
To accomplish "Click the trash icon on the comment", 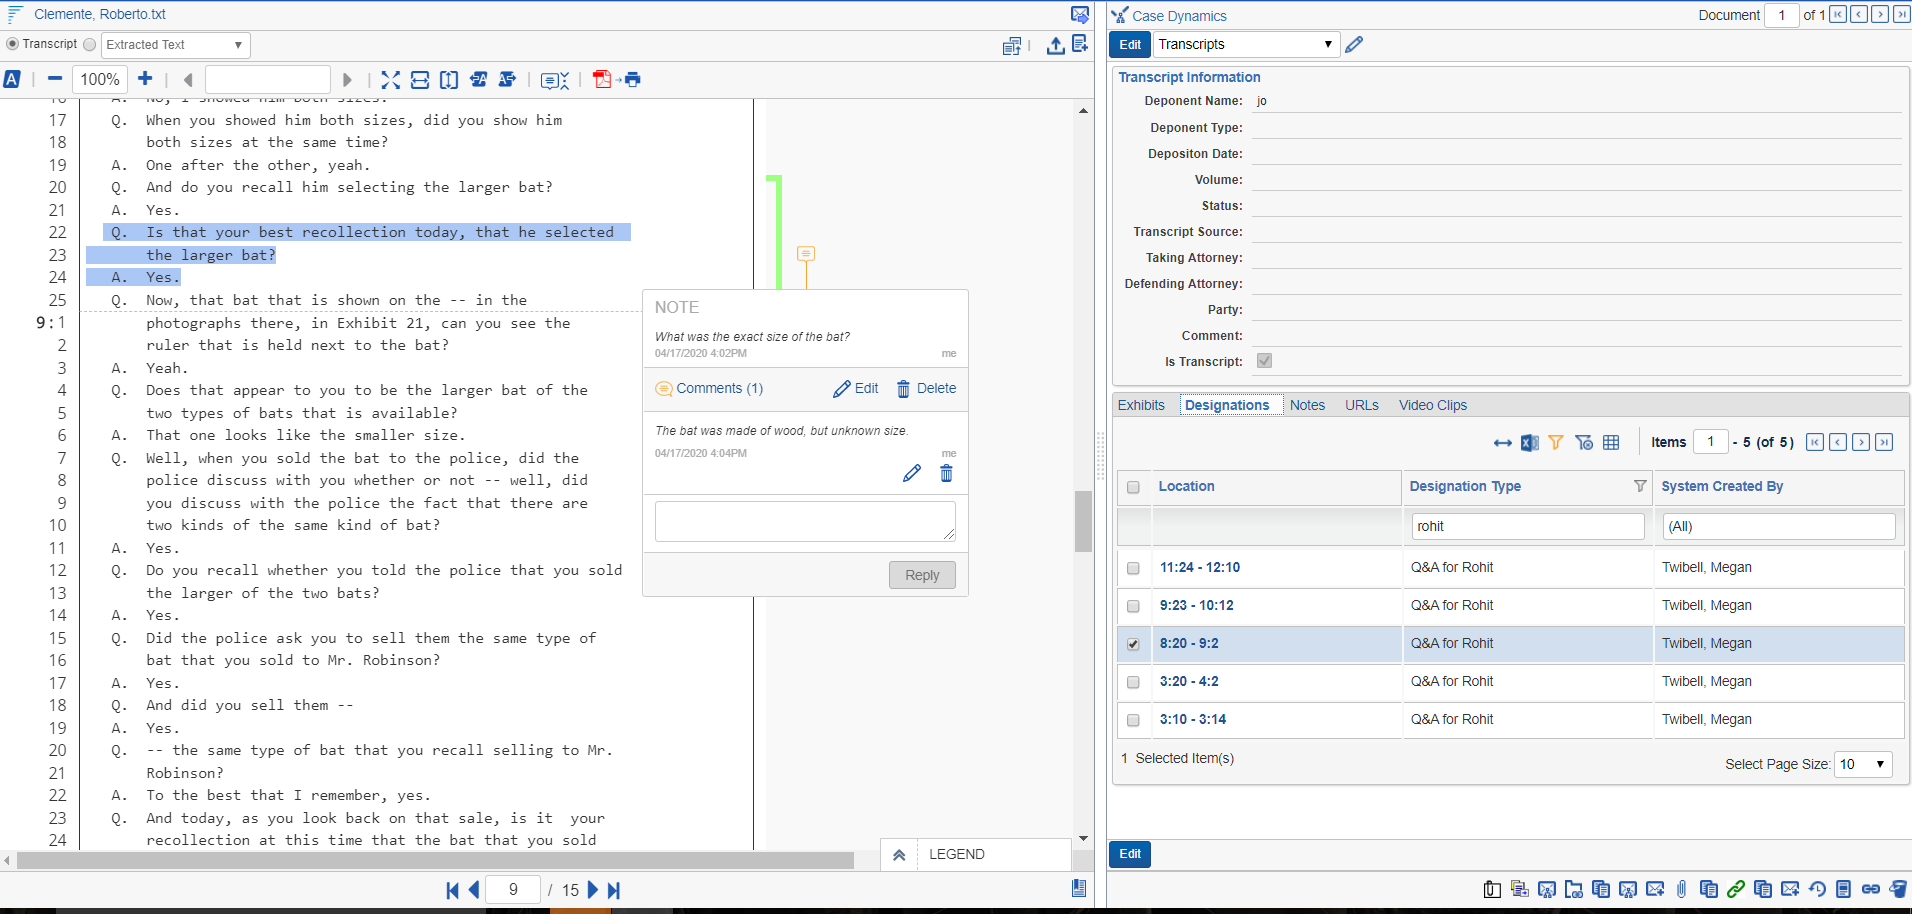I will click(x=946, y=473).
